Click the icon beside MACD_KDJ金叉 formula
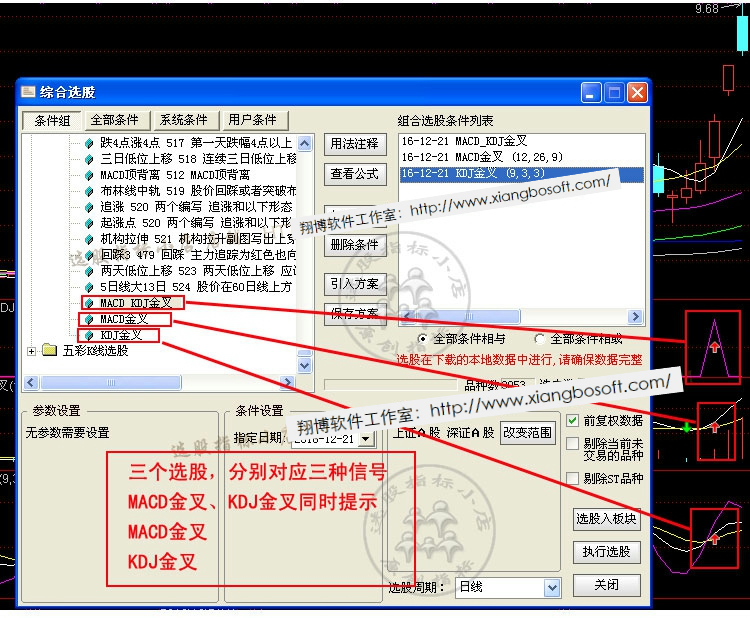 pyautogui.click(x=89, y=303)
